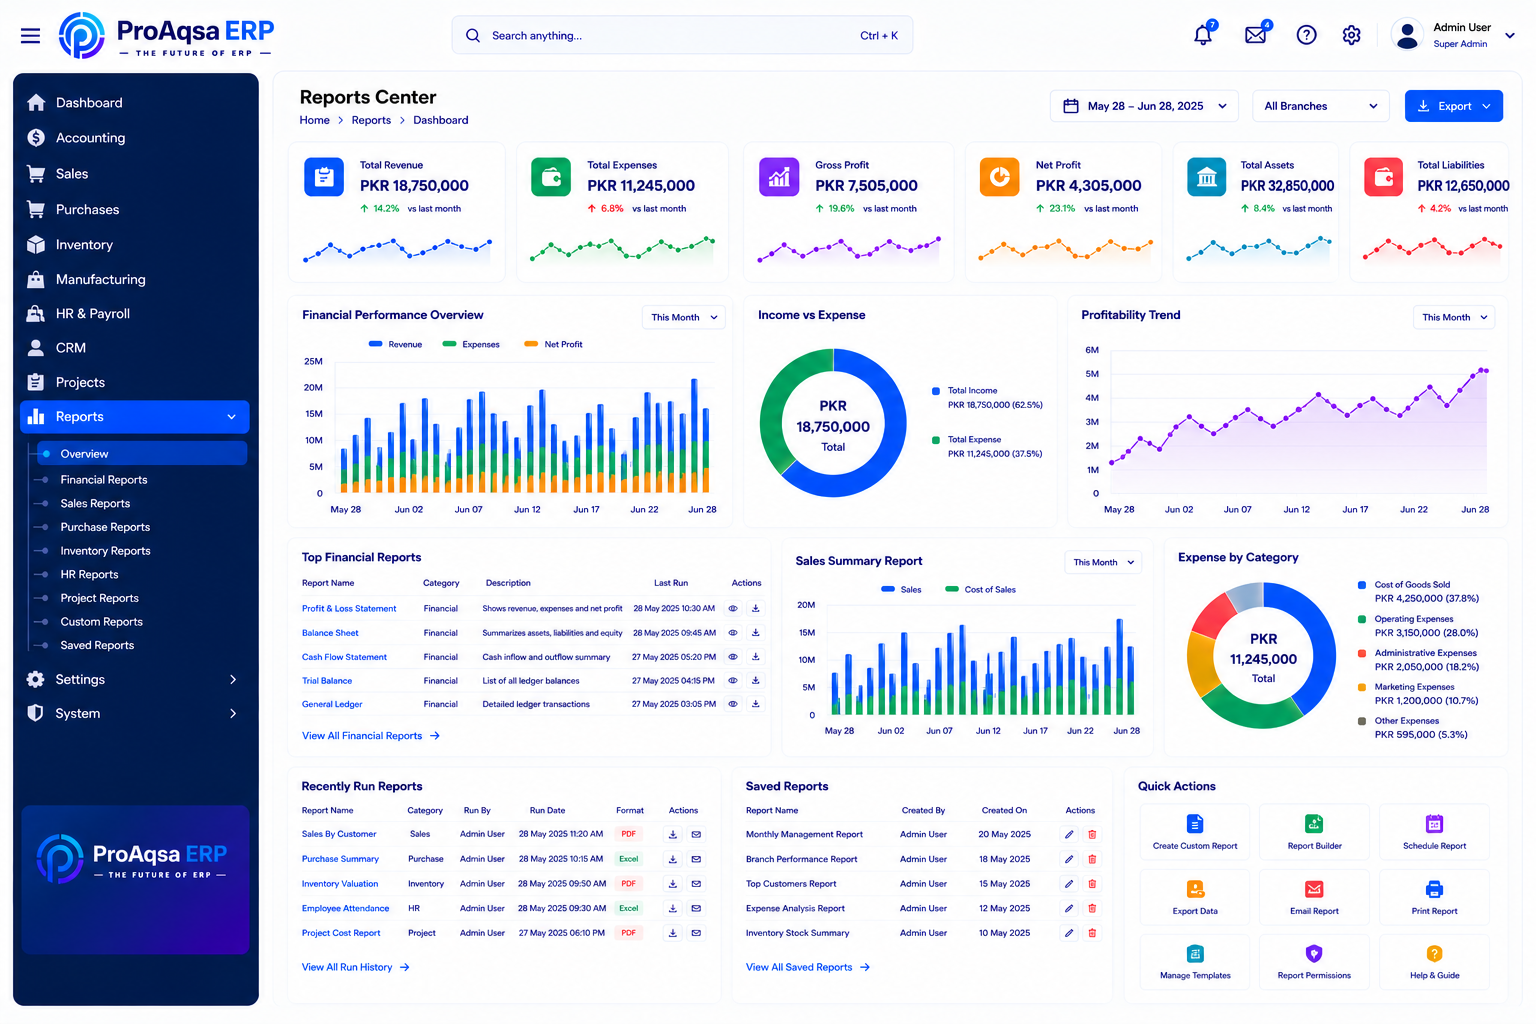Click the Total Expenses wallet icon

coord(551,177)
